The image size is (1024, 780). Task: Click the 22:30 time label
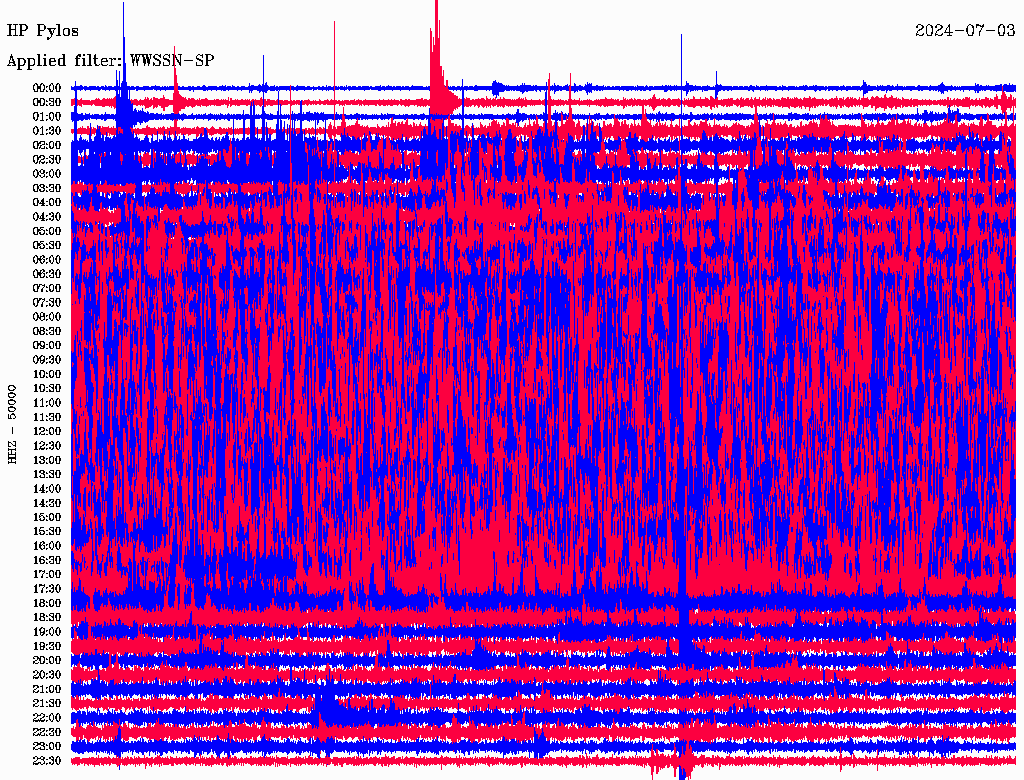pyautogui.click(x=46, y=732)
